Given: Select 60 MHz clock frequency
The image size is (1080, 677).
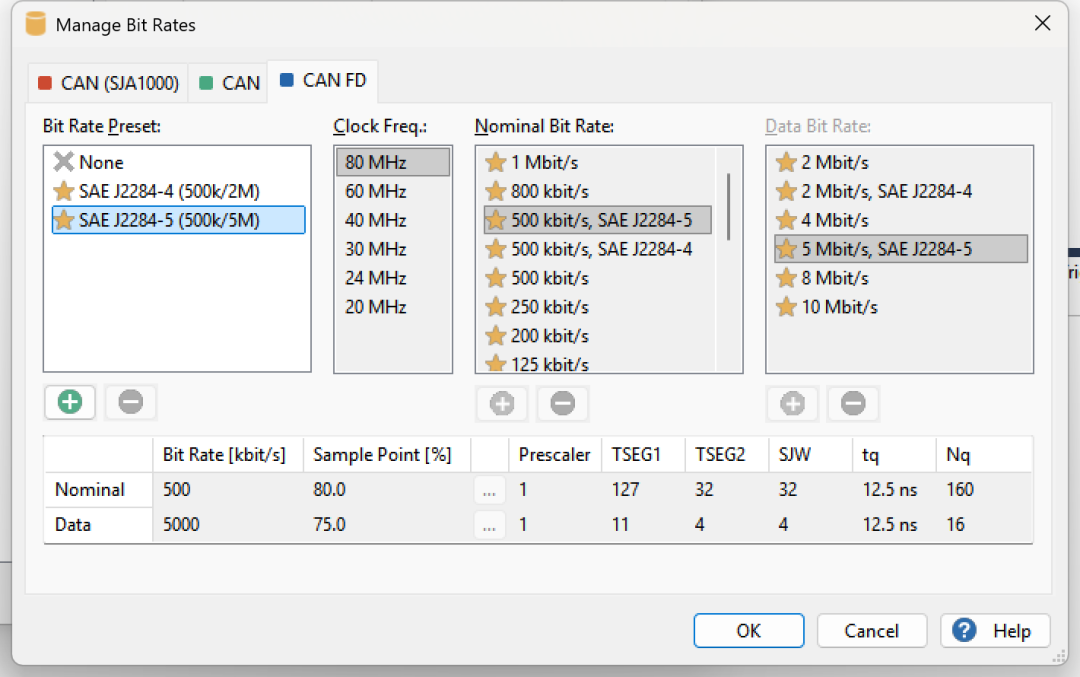Looking at the screenshot, I should click(393, 191).
